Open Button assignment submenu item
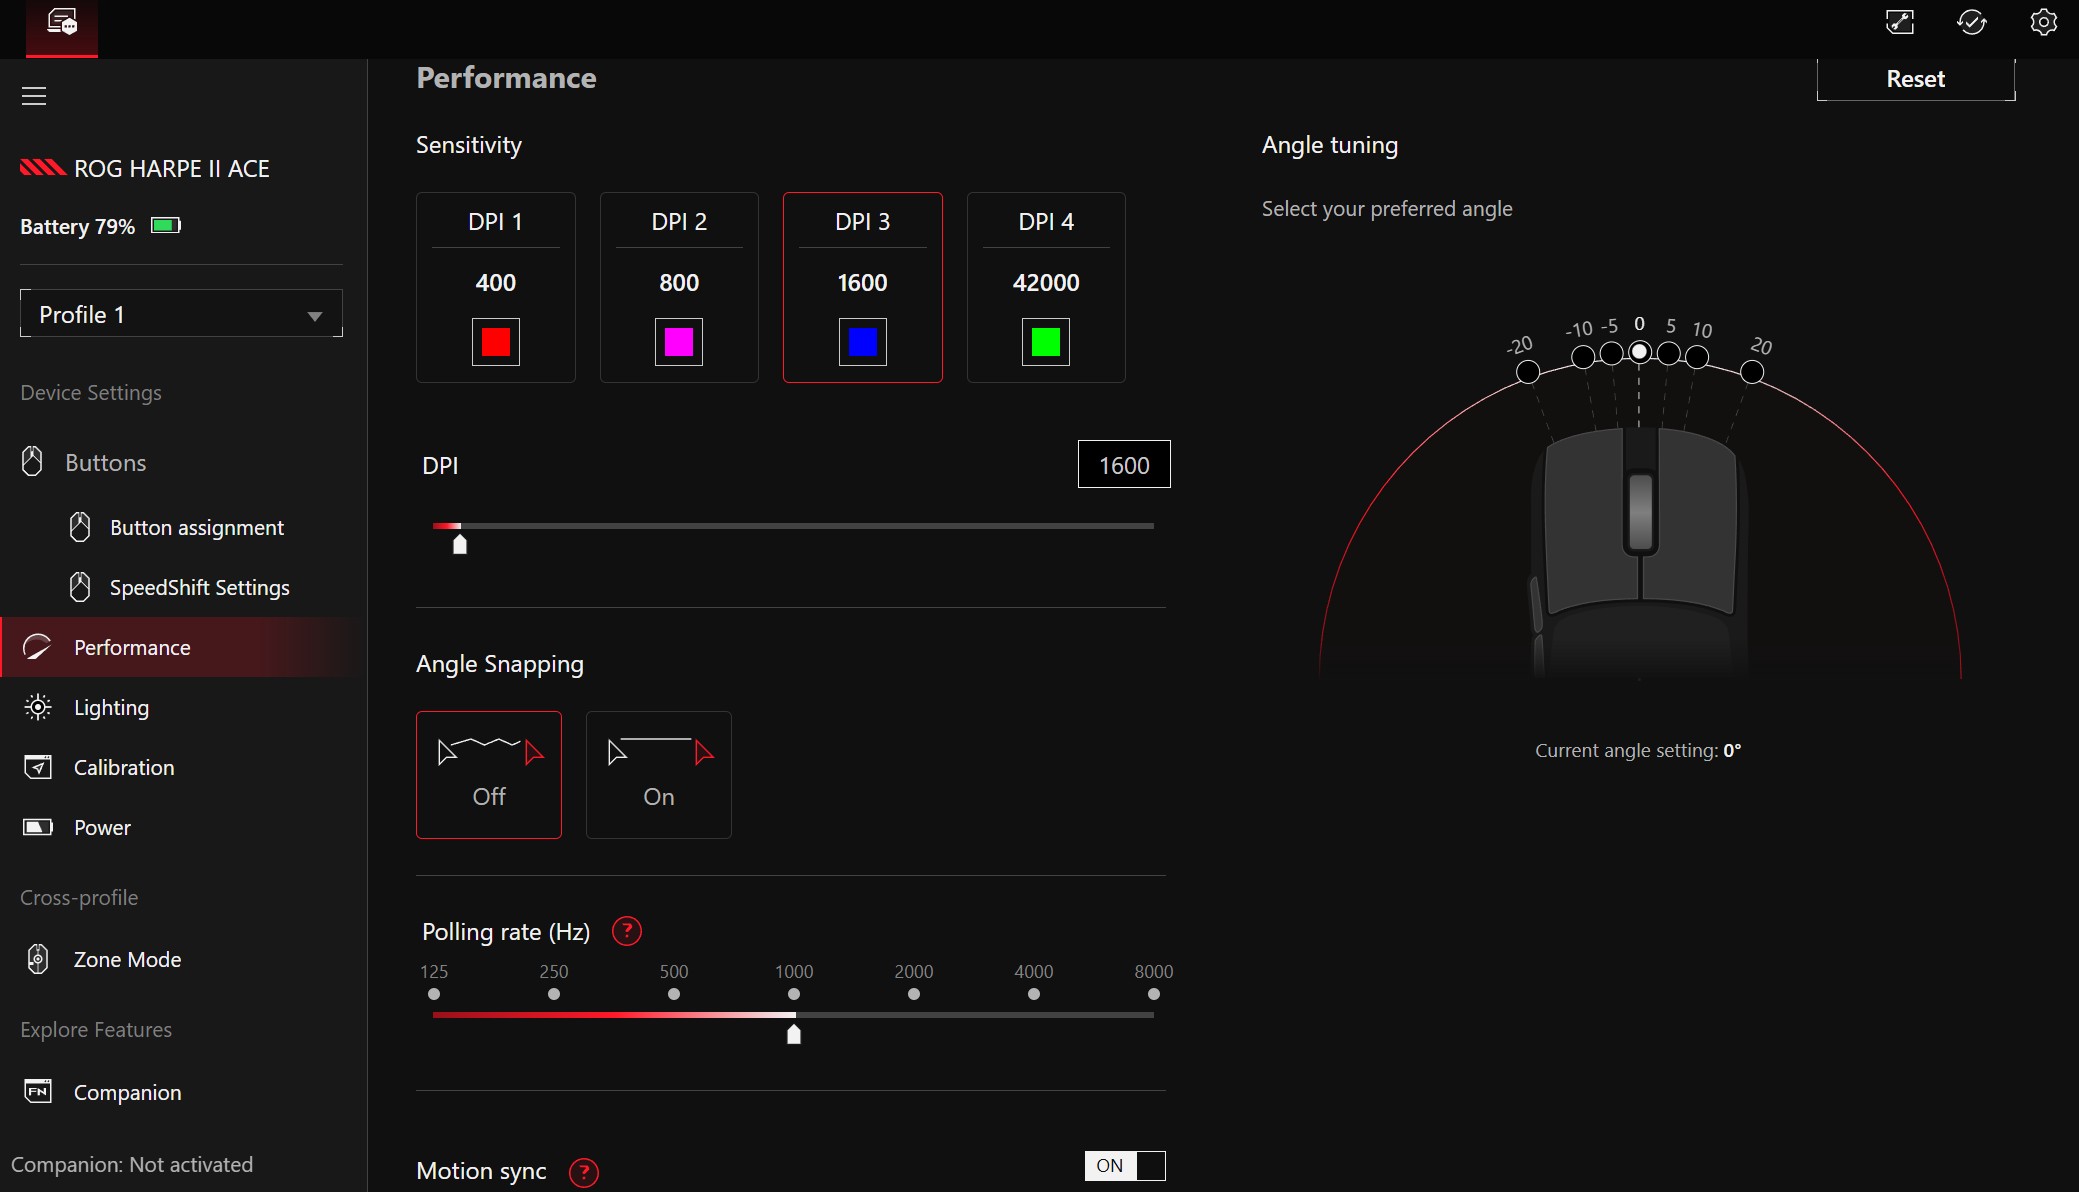Image resolution: width=2079 pixels, height=1192 pixels. (196, 528)
